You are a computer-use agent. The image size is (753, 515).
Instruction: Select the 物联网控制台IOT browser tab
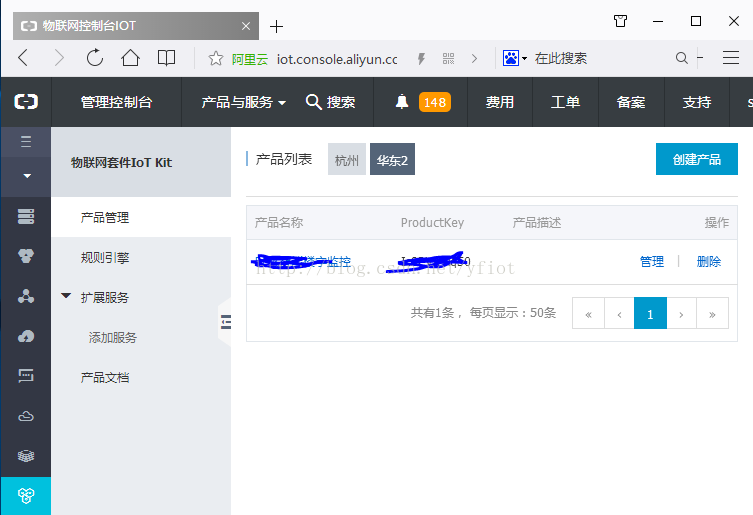tap(136, 26)
